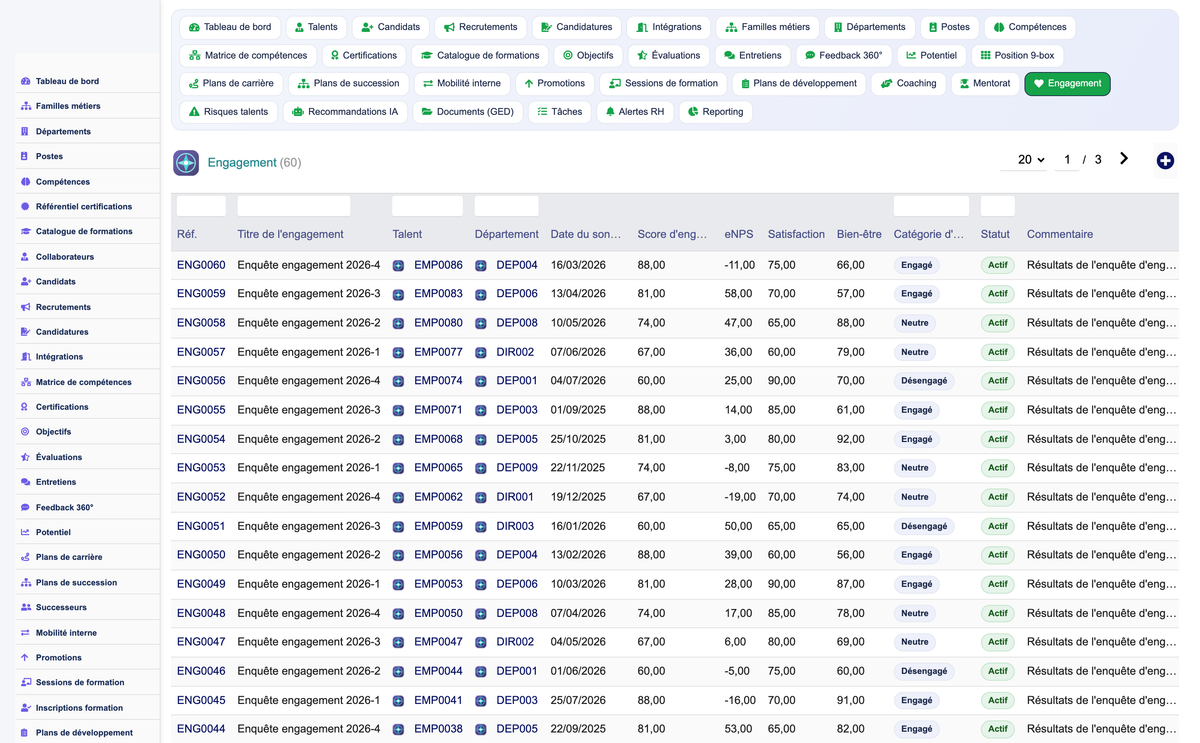Image resolution: width=1200 pixels, height=743 pixels.
Task: Click Actif status in ENG0054 row
Action: click(998, 440)
